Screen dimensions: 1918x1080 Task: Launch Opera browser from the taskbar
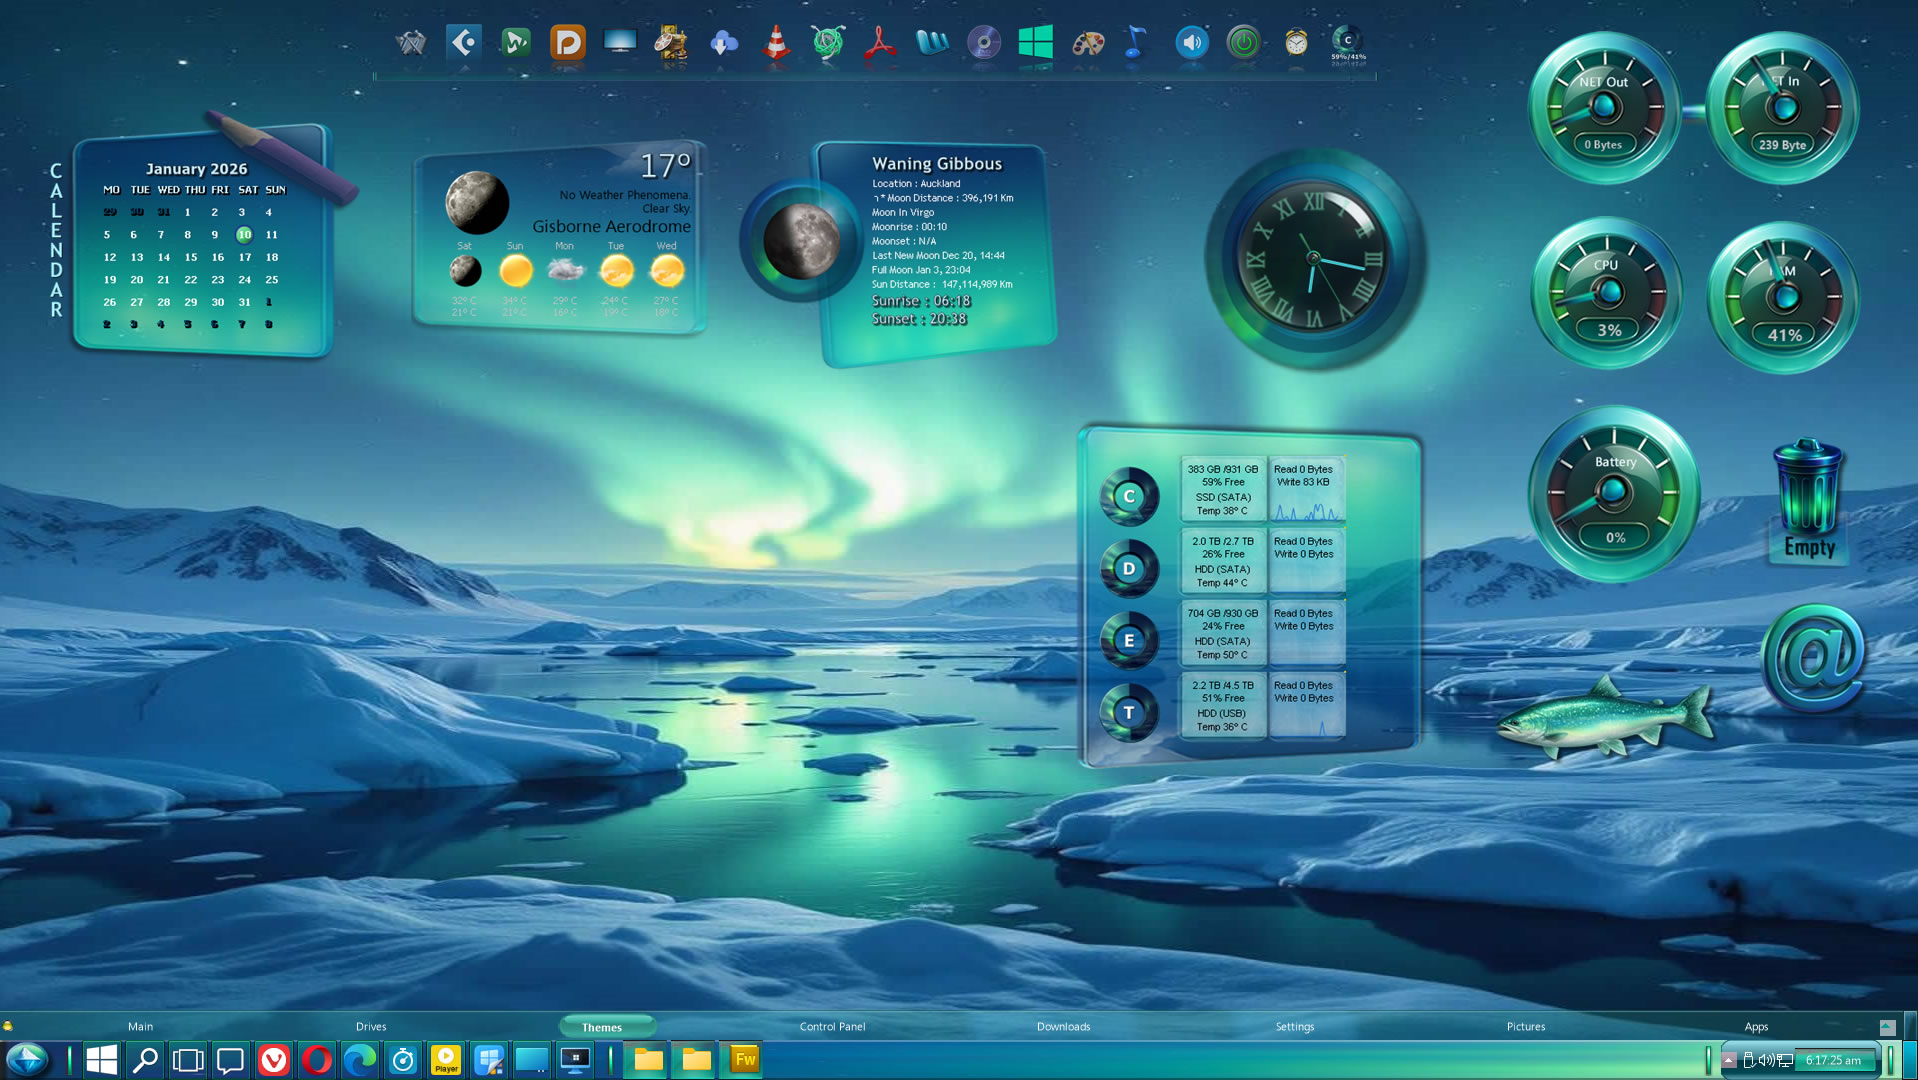tap(317, 1060)
